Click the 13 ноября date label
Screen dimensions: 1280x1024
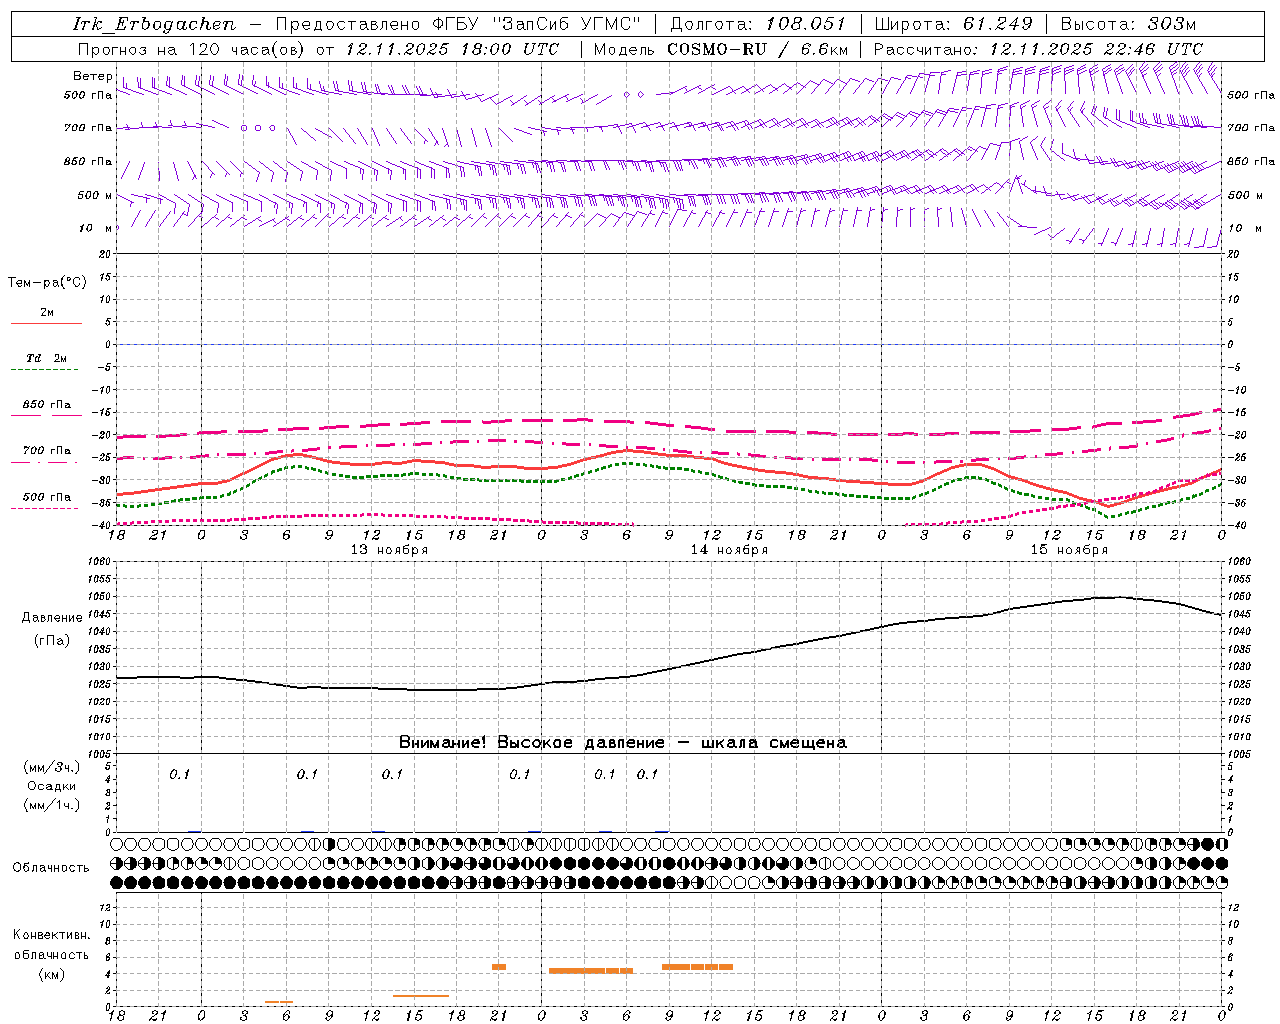tap(389, 550)
